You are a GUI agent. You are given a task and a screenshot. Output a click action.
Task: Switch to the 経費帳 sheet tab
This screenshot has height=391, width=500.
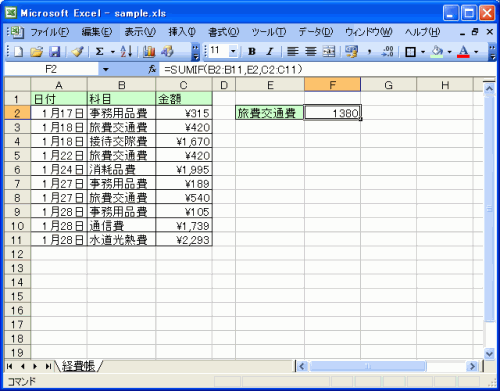78,366
